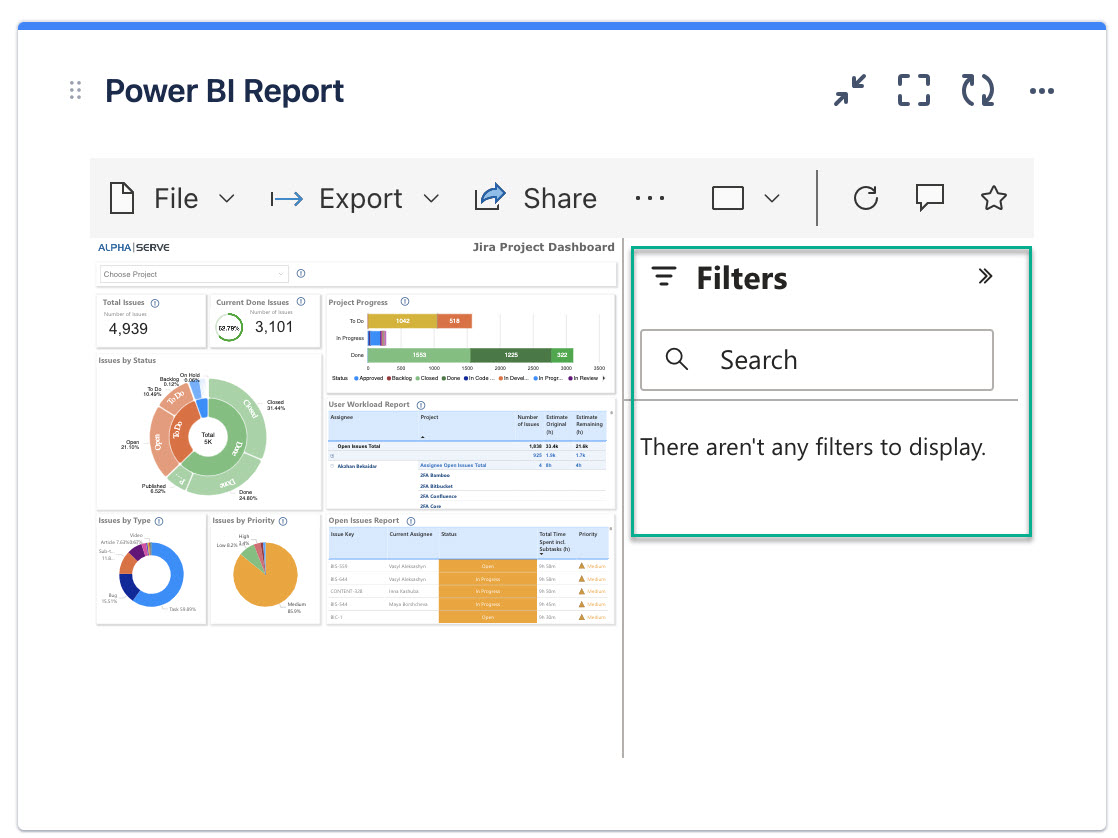Open the File menu dropdown
Screen dimensions: 1118x838
click(x=227, y=197)
